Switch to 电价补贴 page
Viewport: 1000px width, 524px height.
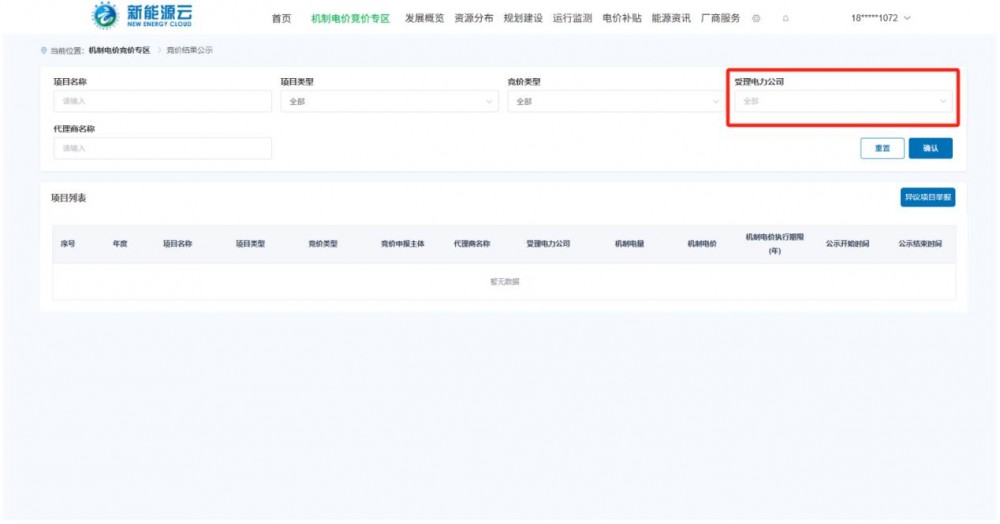click(622, 18)
